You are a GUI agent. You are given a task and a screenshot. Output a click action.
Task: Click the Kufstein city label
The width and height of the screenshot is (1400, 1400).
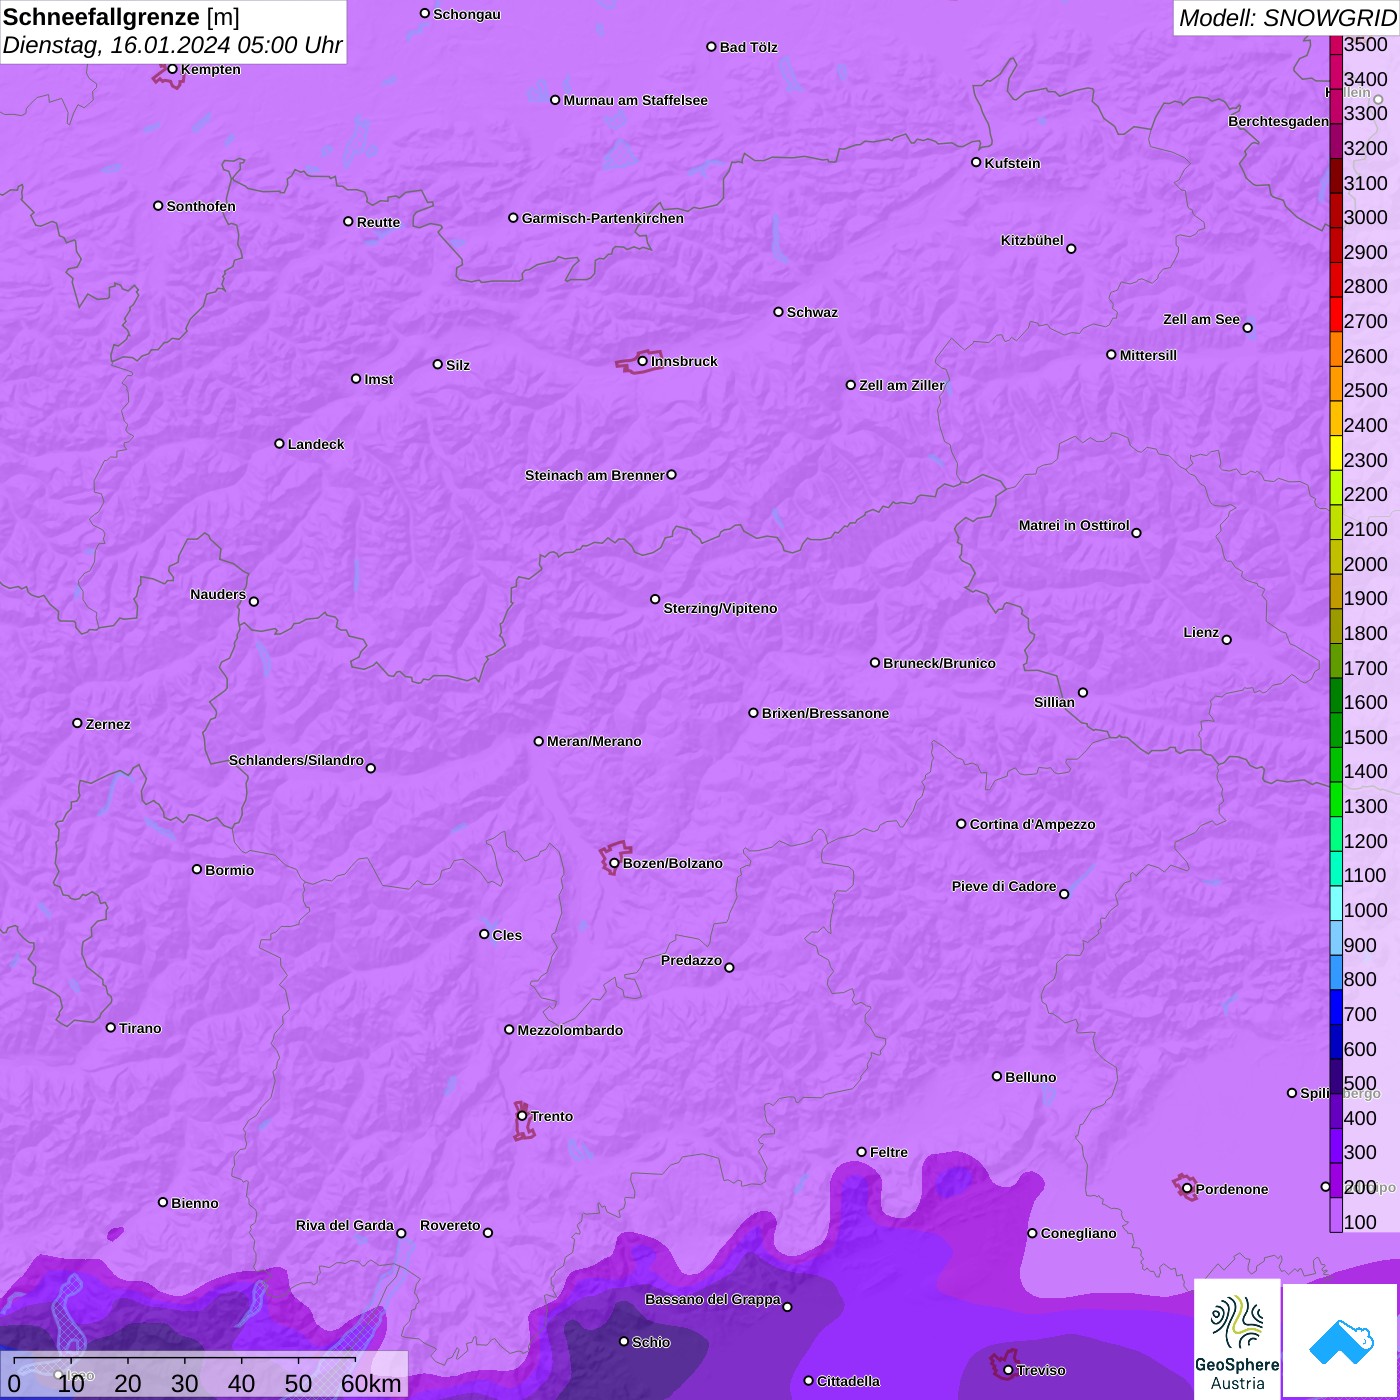pos(1013,163)
